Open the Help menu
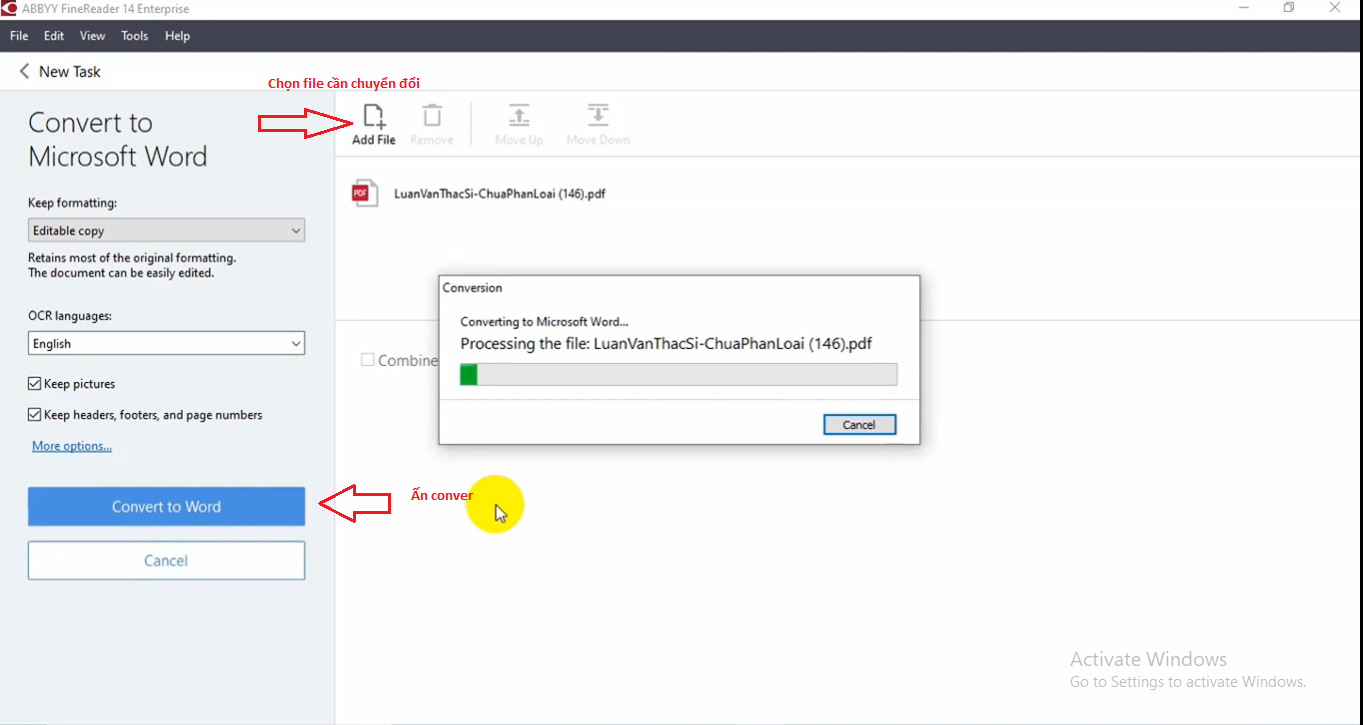 coord(177,36)
